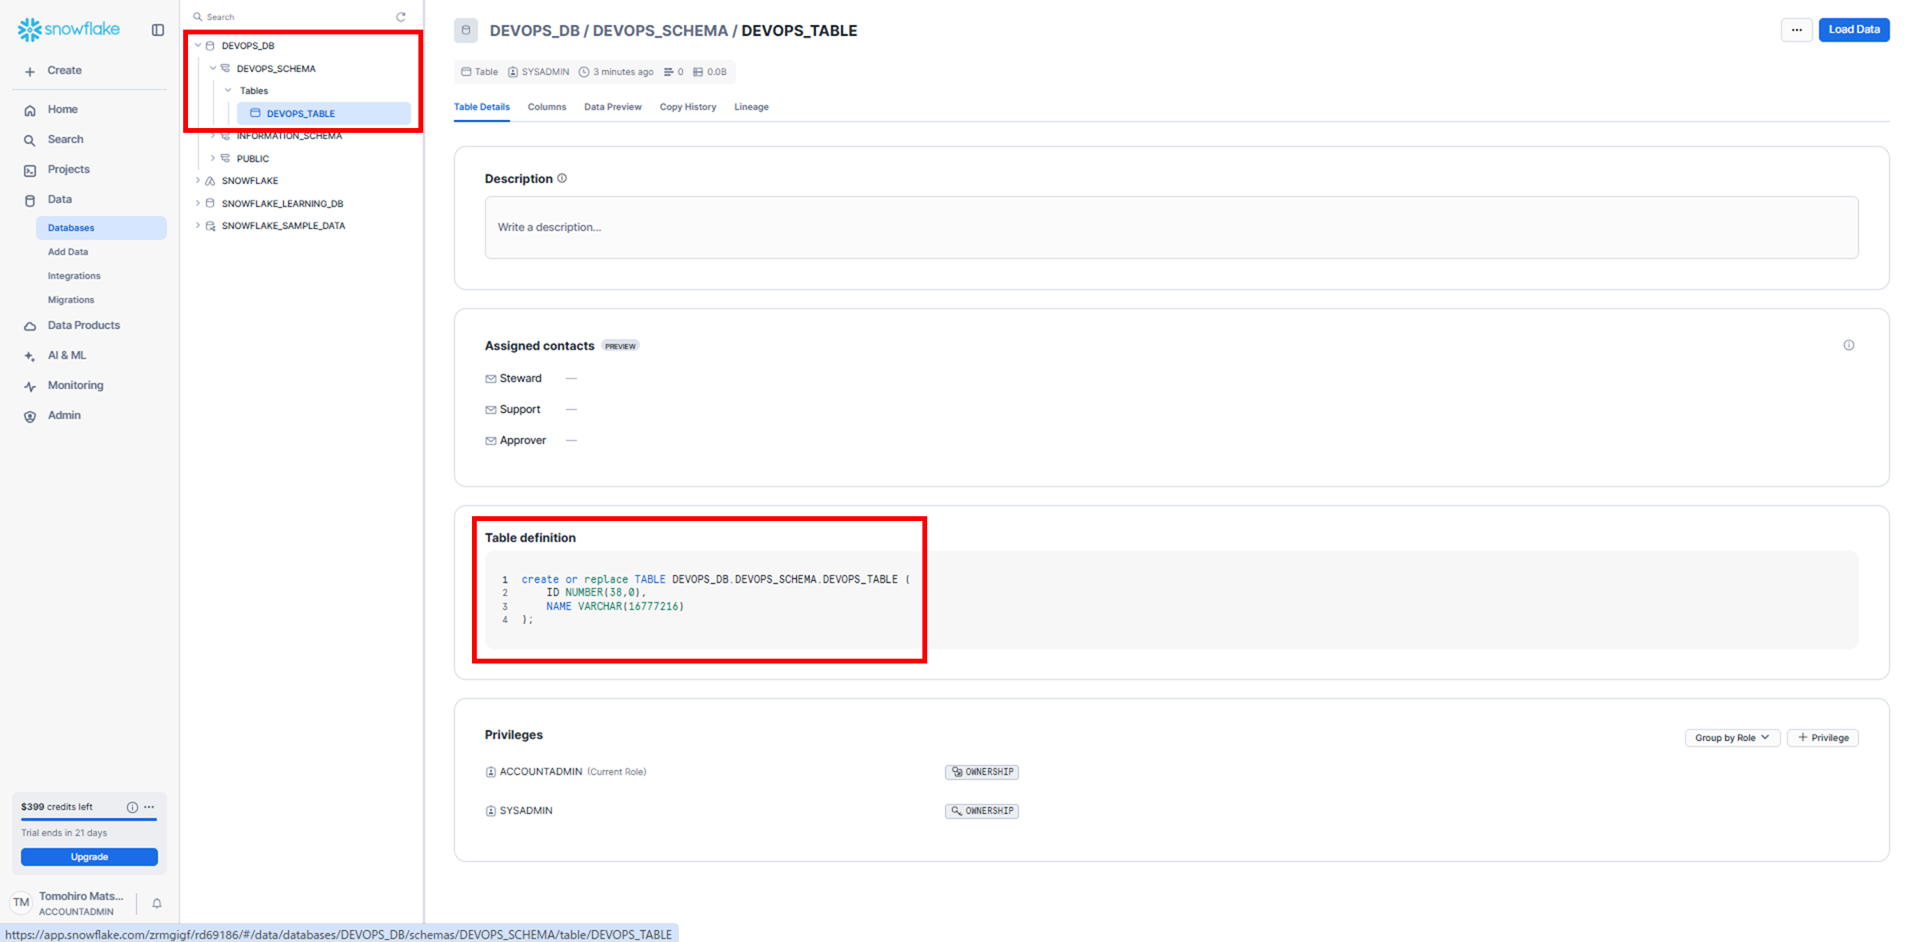Expand SNOWFLAKE_SAMPLE_DATA database
The width and height of the screenshot is (1920, 942).
pyautogui.click(x=198, y=226)
